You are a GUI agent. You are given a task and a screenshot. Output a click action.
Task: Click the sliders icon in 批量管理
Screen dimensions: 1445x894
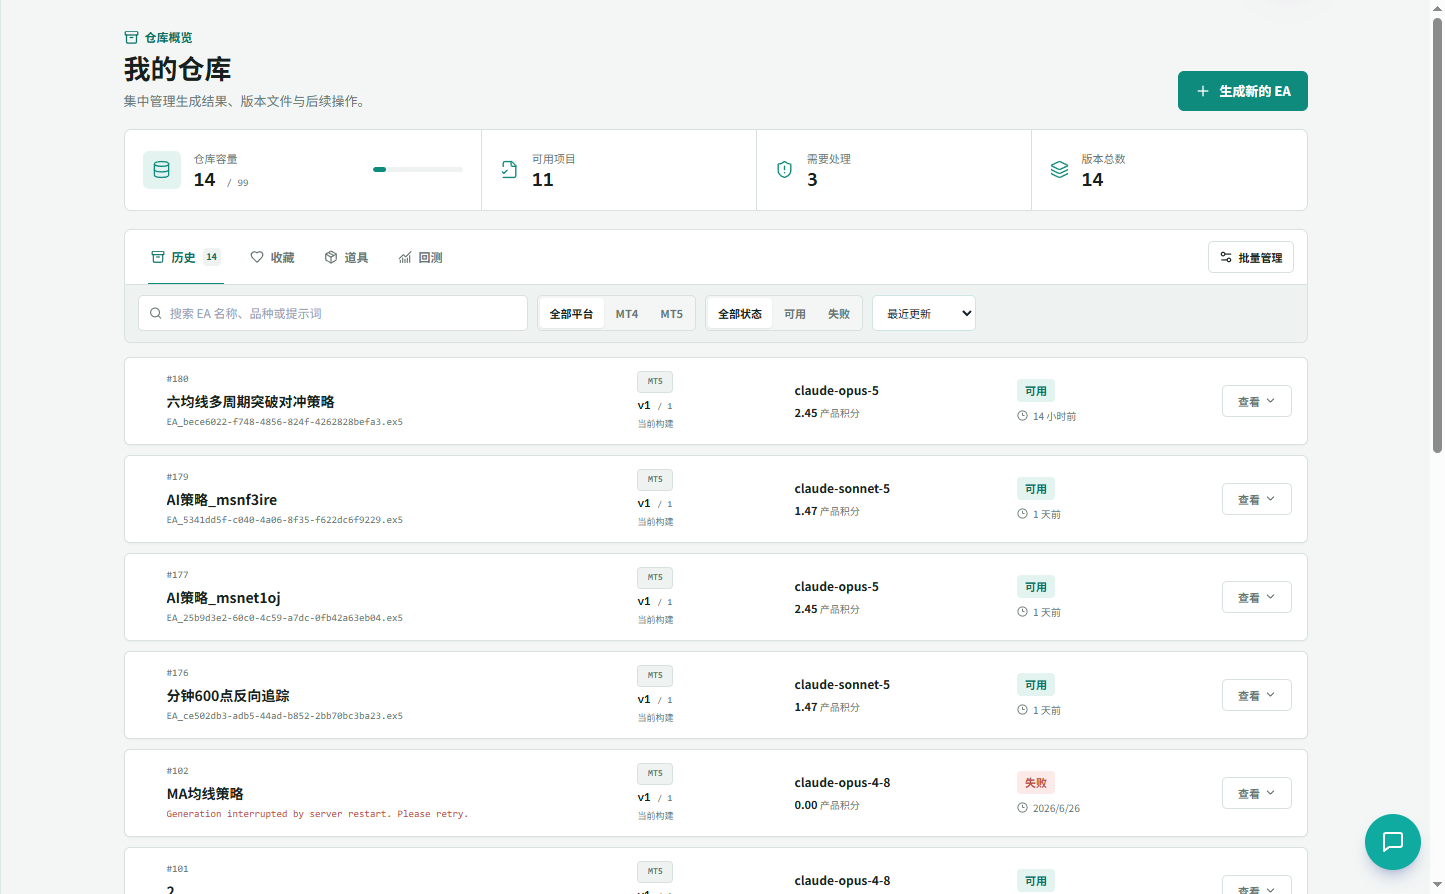click(x=1226, y=257)
